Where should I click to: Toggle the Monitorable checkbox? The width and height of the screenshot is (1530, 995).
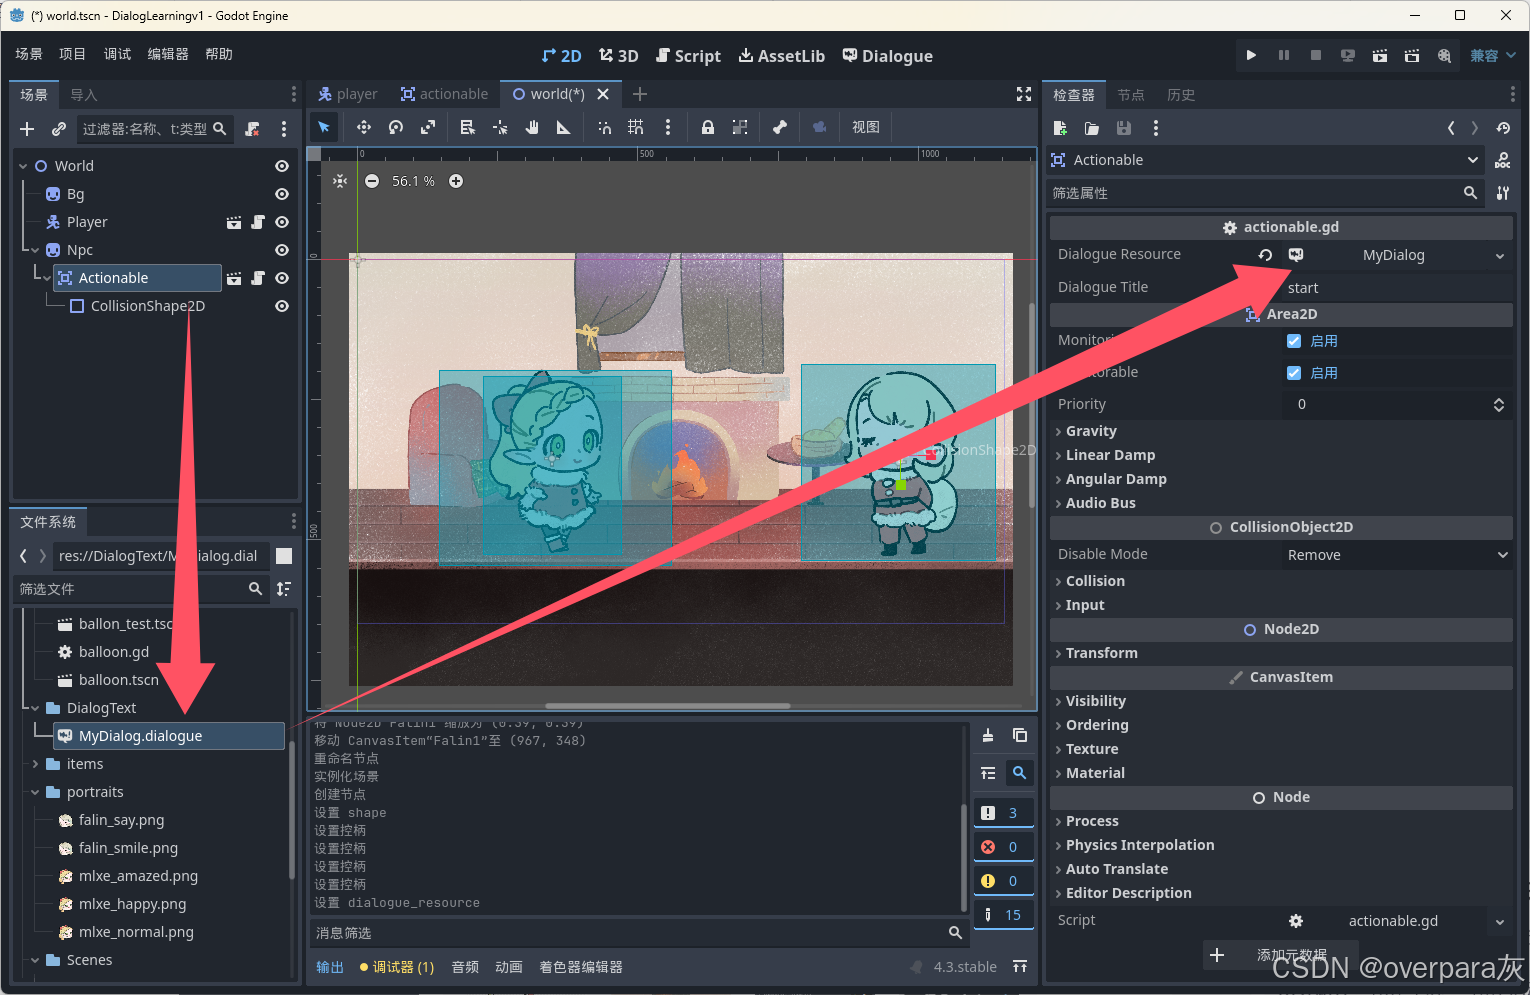(x=1294, y=373)
